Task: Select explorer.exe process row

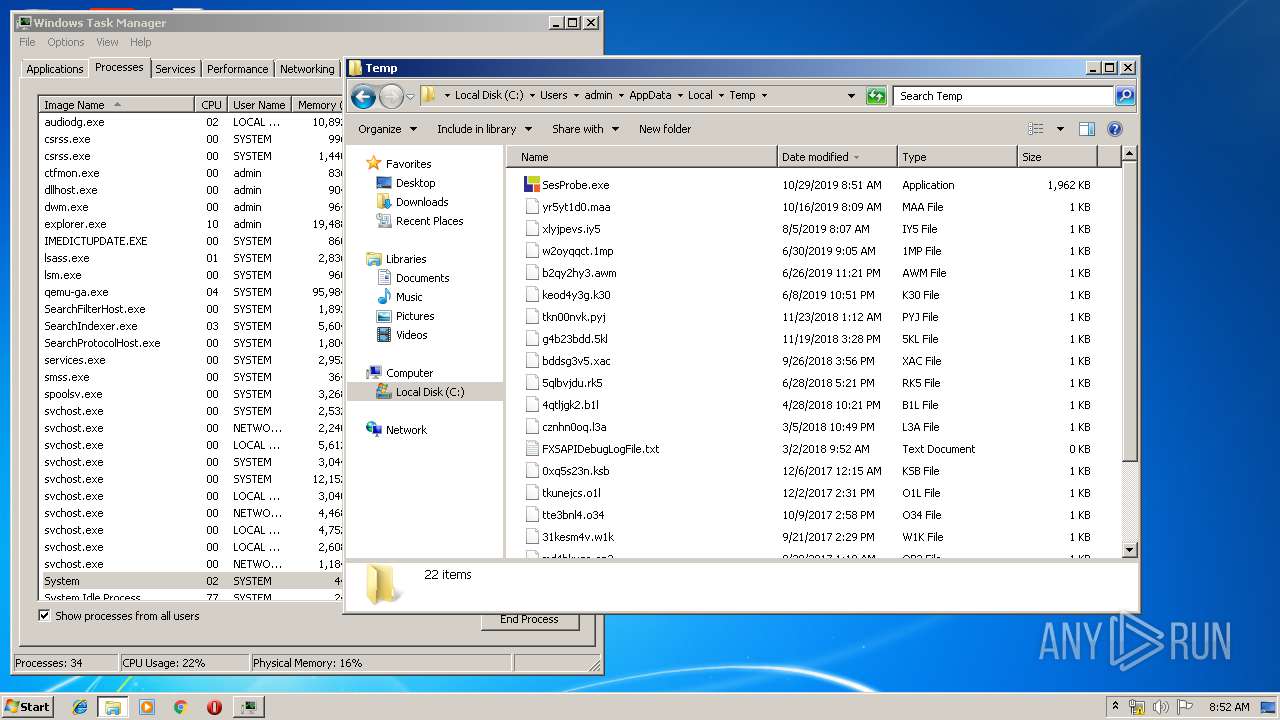Action: pos(192,224)
